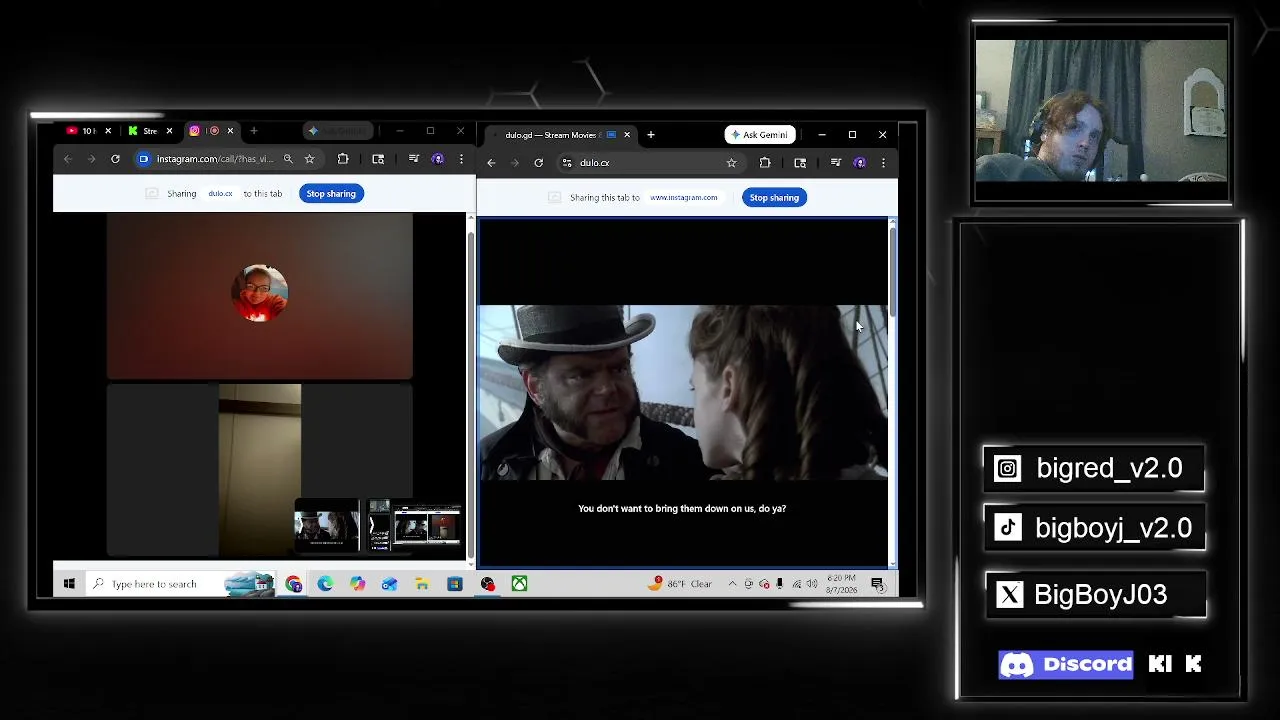Go back in the dulo.cx window
The height and width of the screenshot is (720, 1280).
coord(491,163)
